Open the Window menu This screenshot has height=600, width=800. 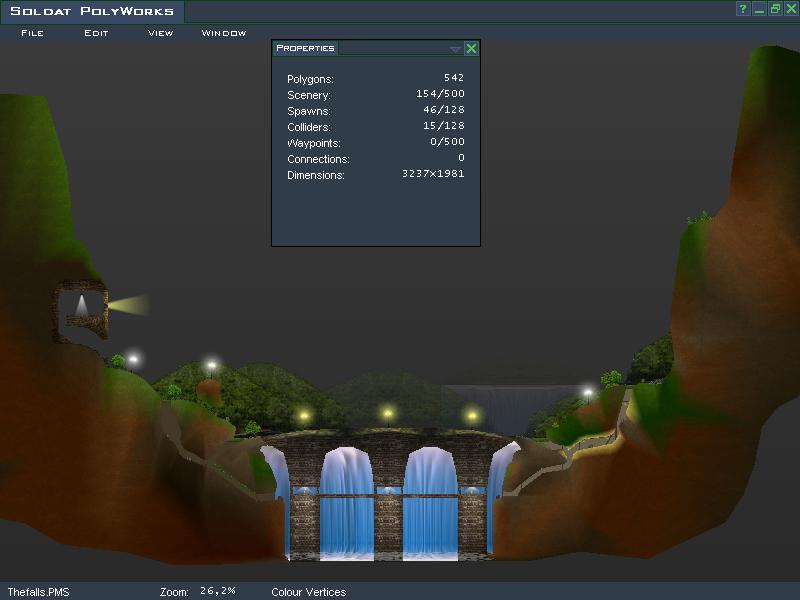click(x=223, y=33)
